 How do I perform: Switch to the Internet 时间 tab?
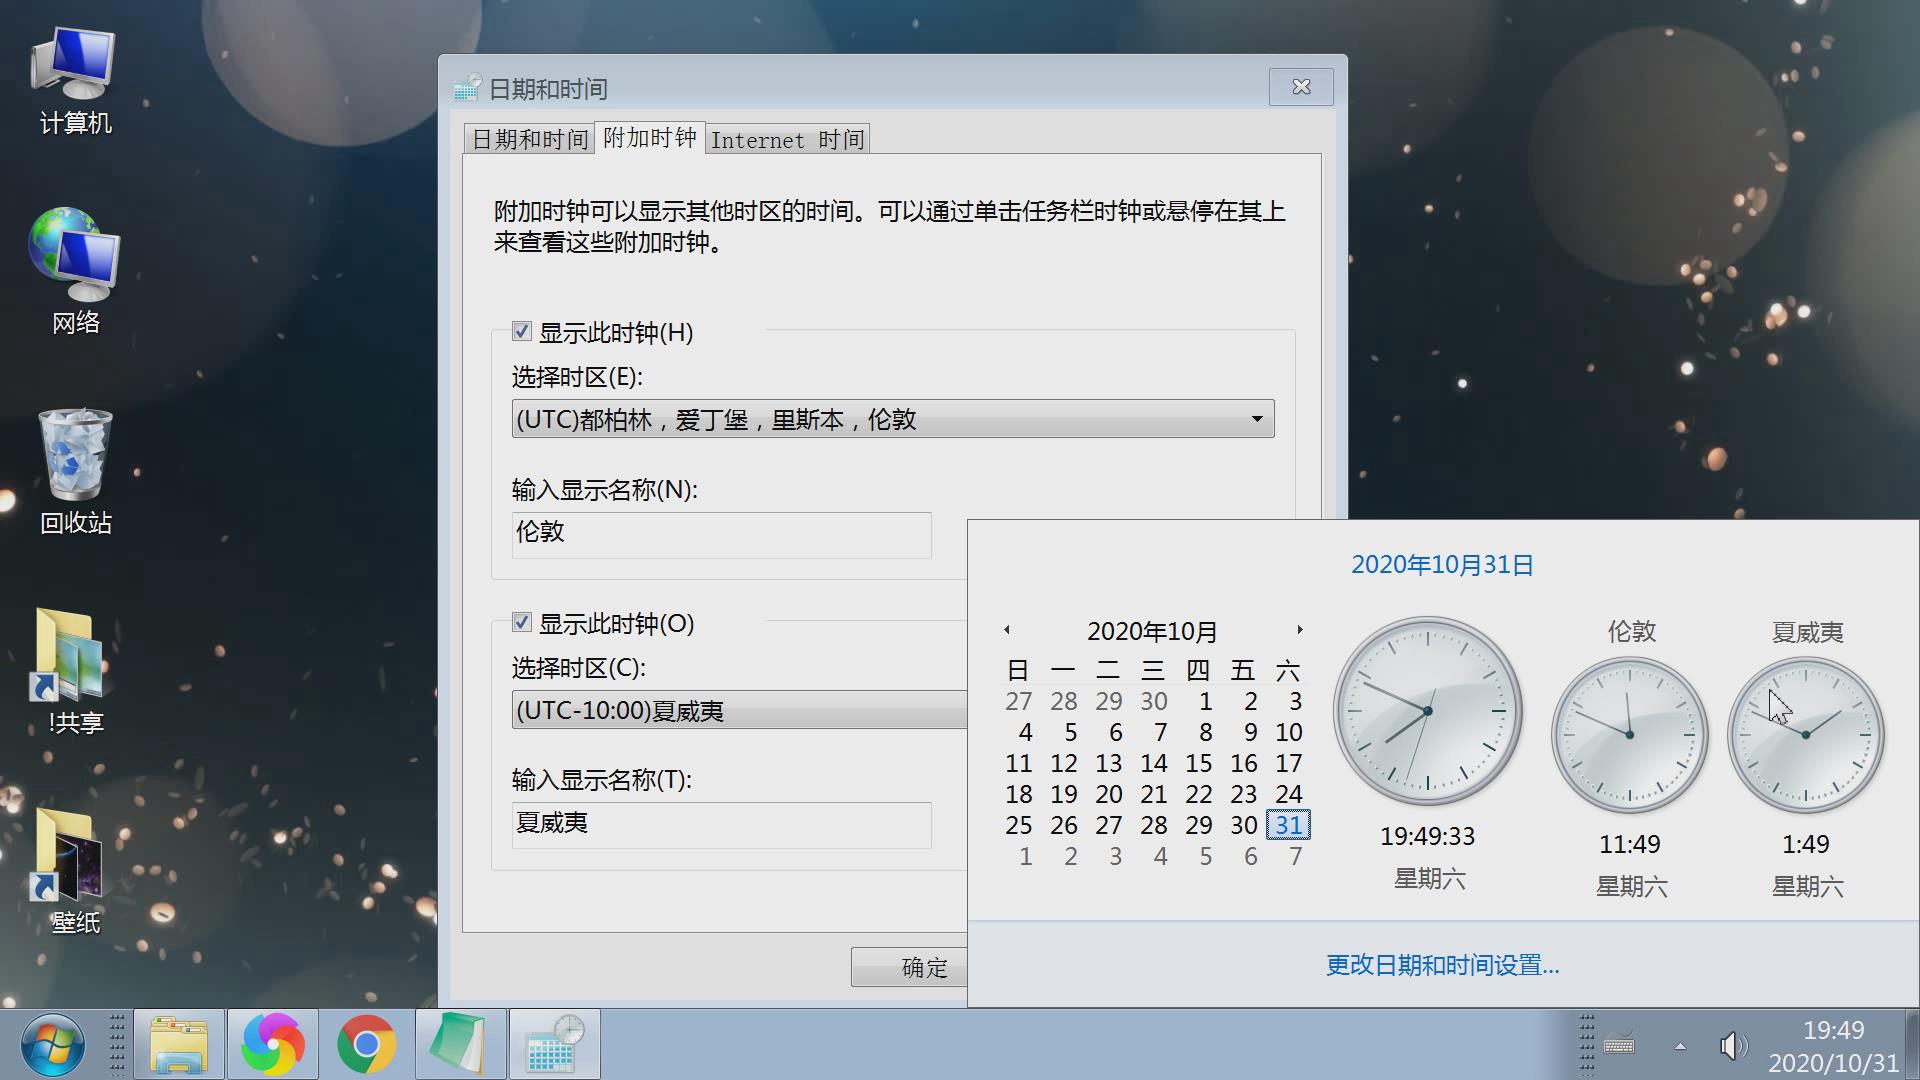(x=787, y=139)
